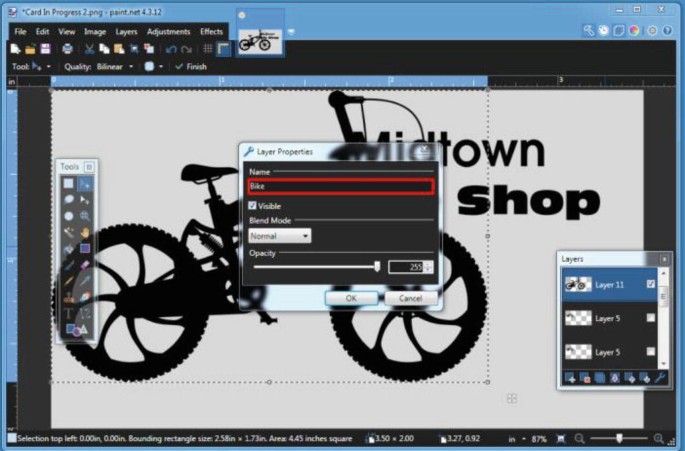Select the Rectangle Select tool
This screenshot has height=451, width=685.
69,184
